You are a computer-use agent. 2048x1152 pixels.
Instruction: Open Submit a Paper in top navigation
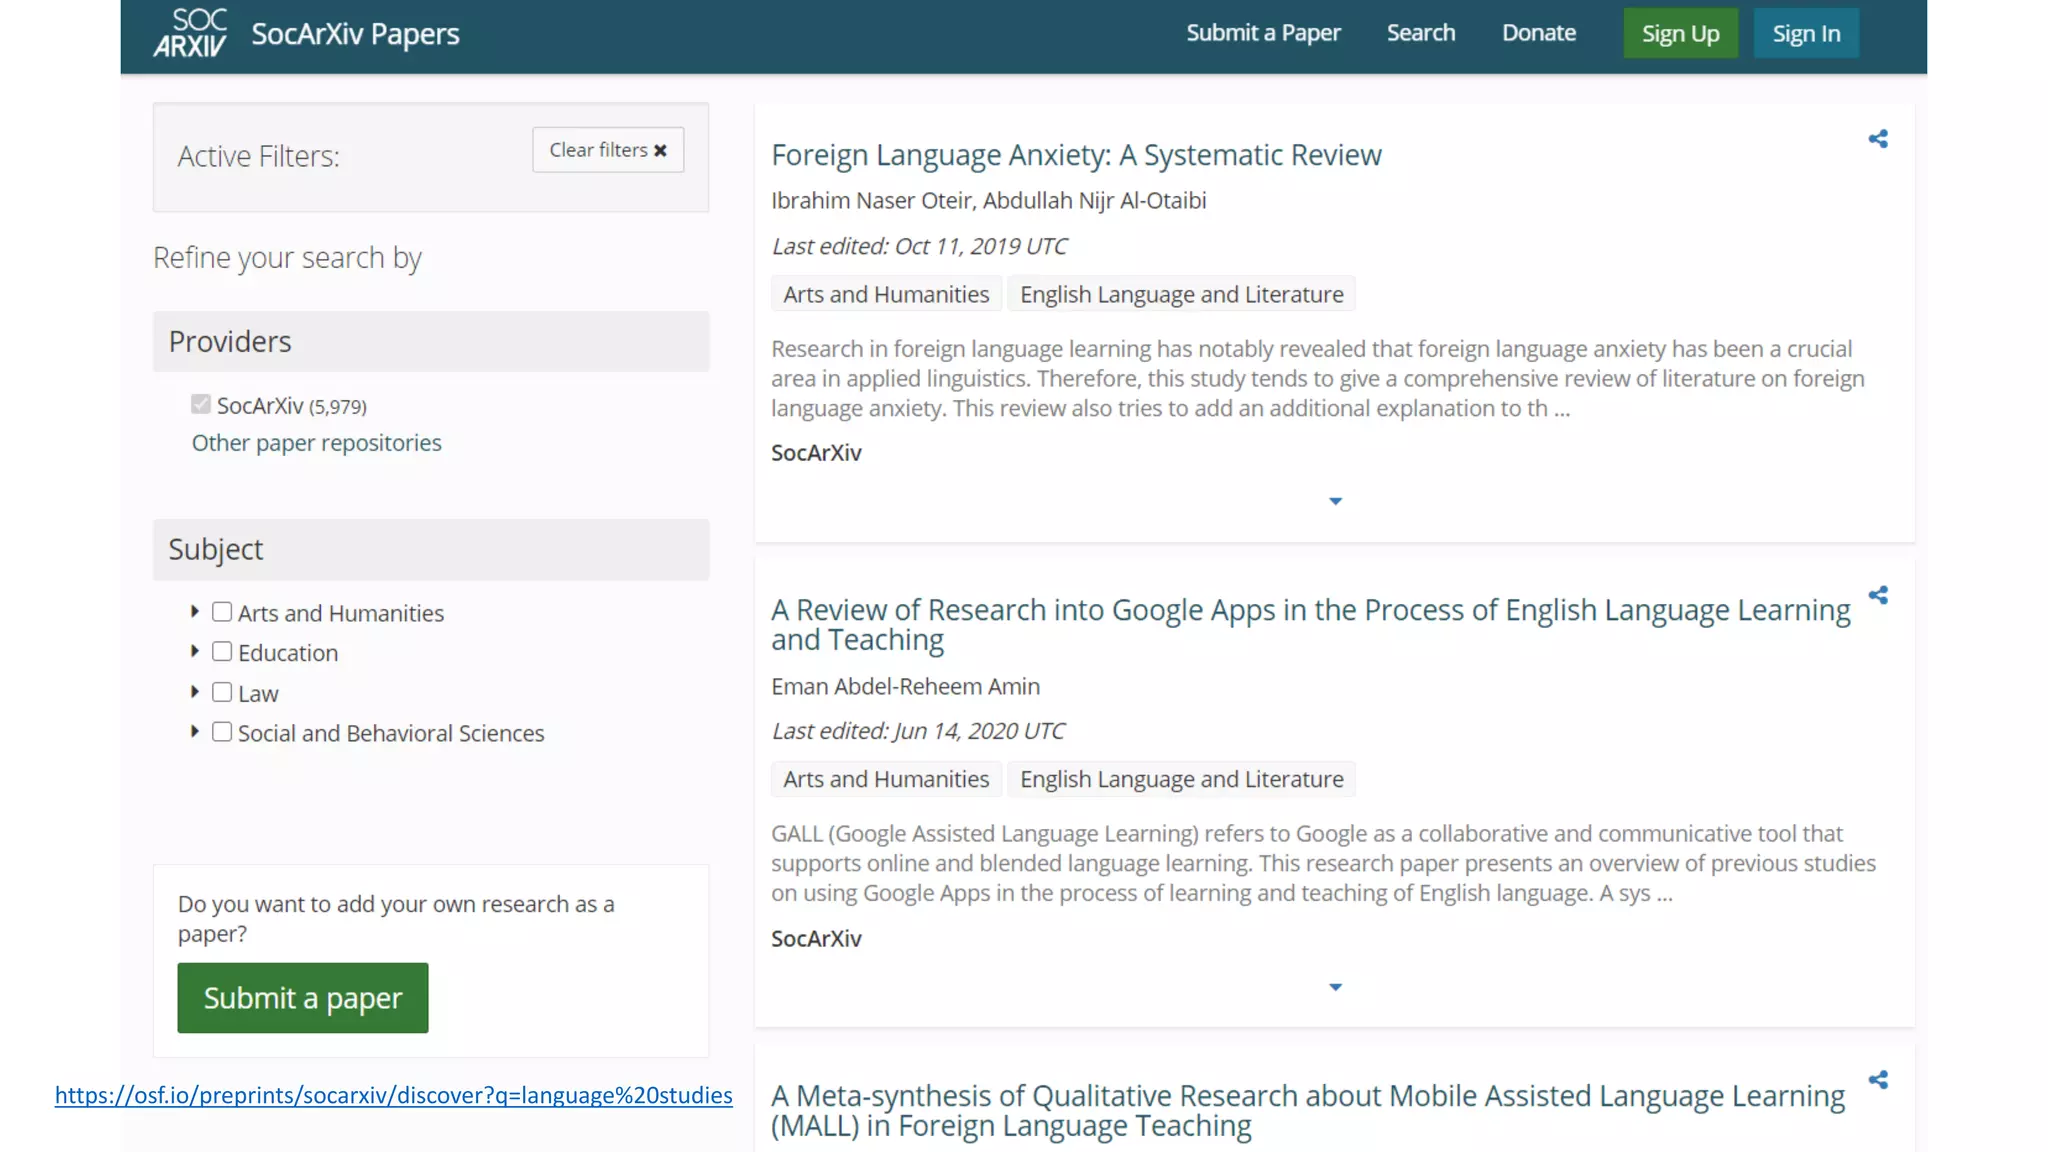tap(1263, 33)
